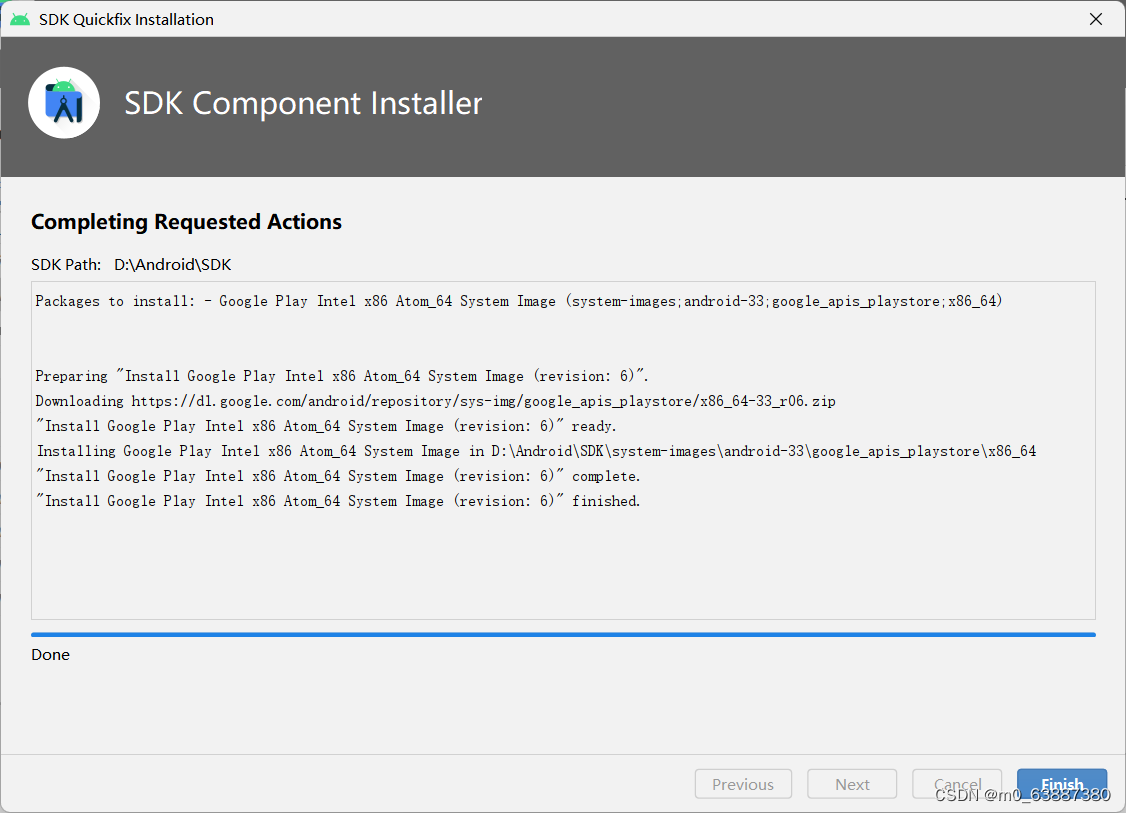Viewport: 1126px width, 813px height.
Task: Click the log line ending with ready
Action: click(x=326, y=426)
